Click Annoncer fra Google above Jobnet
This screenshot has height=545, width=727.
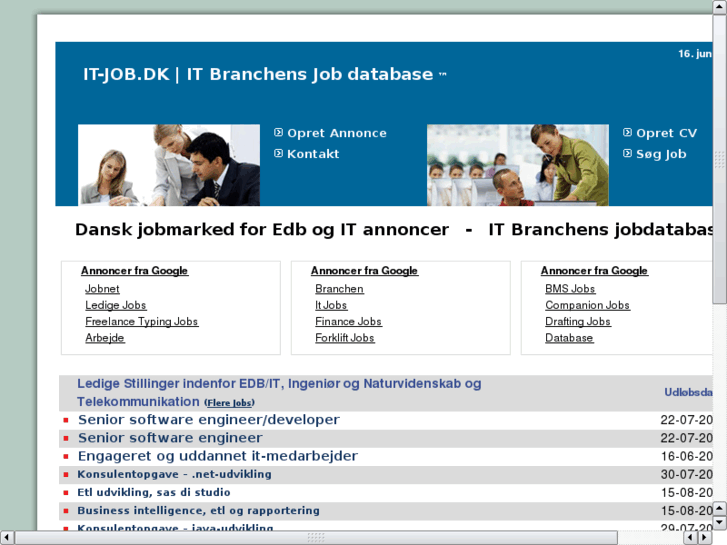134,271
